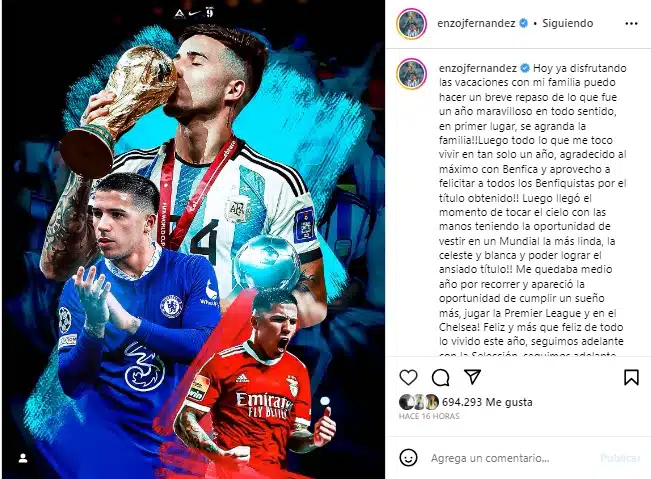Screen dimensions: 651x479
Task: View the 694.293 Me gusta likes list
Action: coord(487,402)
